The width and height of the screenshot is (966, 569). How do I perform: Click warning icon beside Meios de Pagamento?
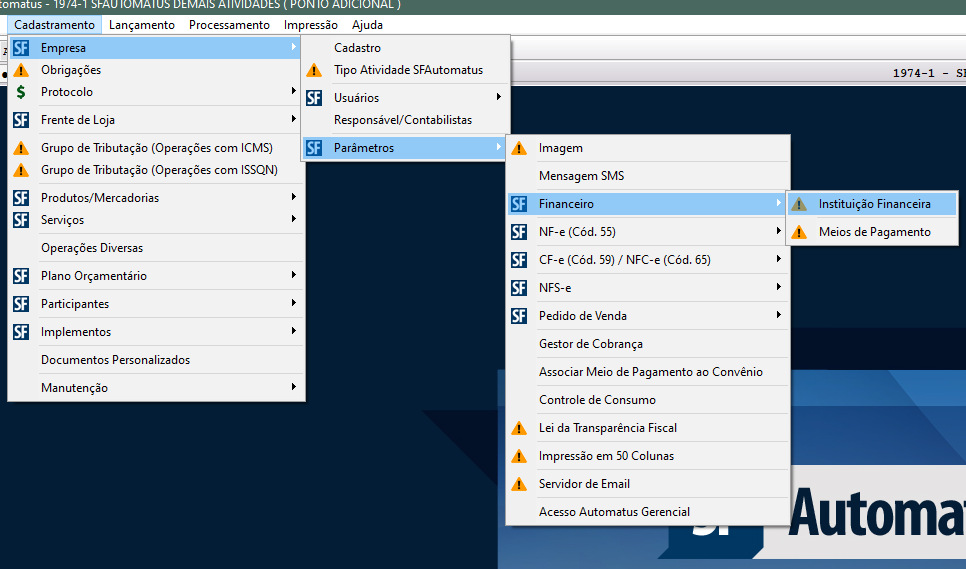(799, 232)
